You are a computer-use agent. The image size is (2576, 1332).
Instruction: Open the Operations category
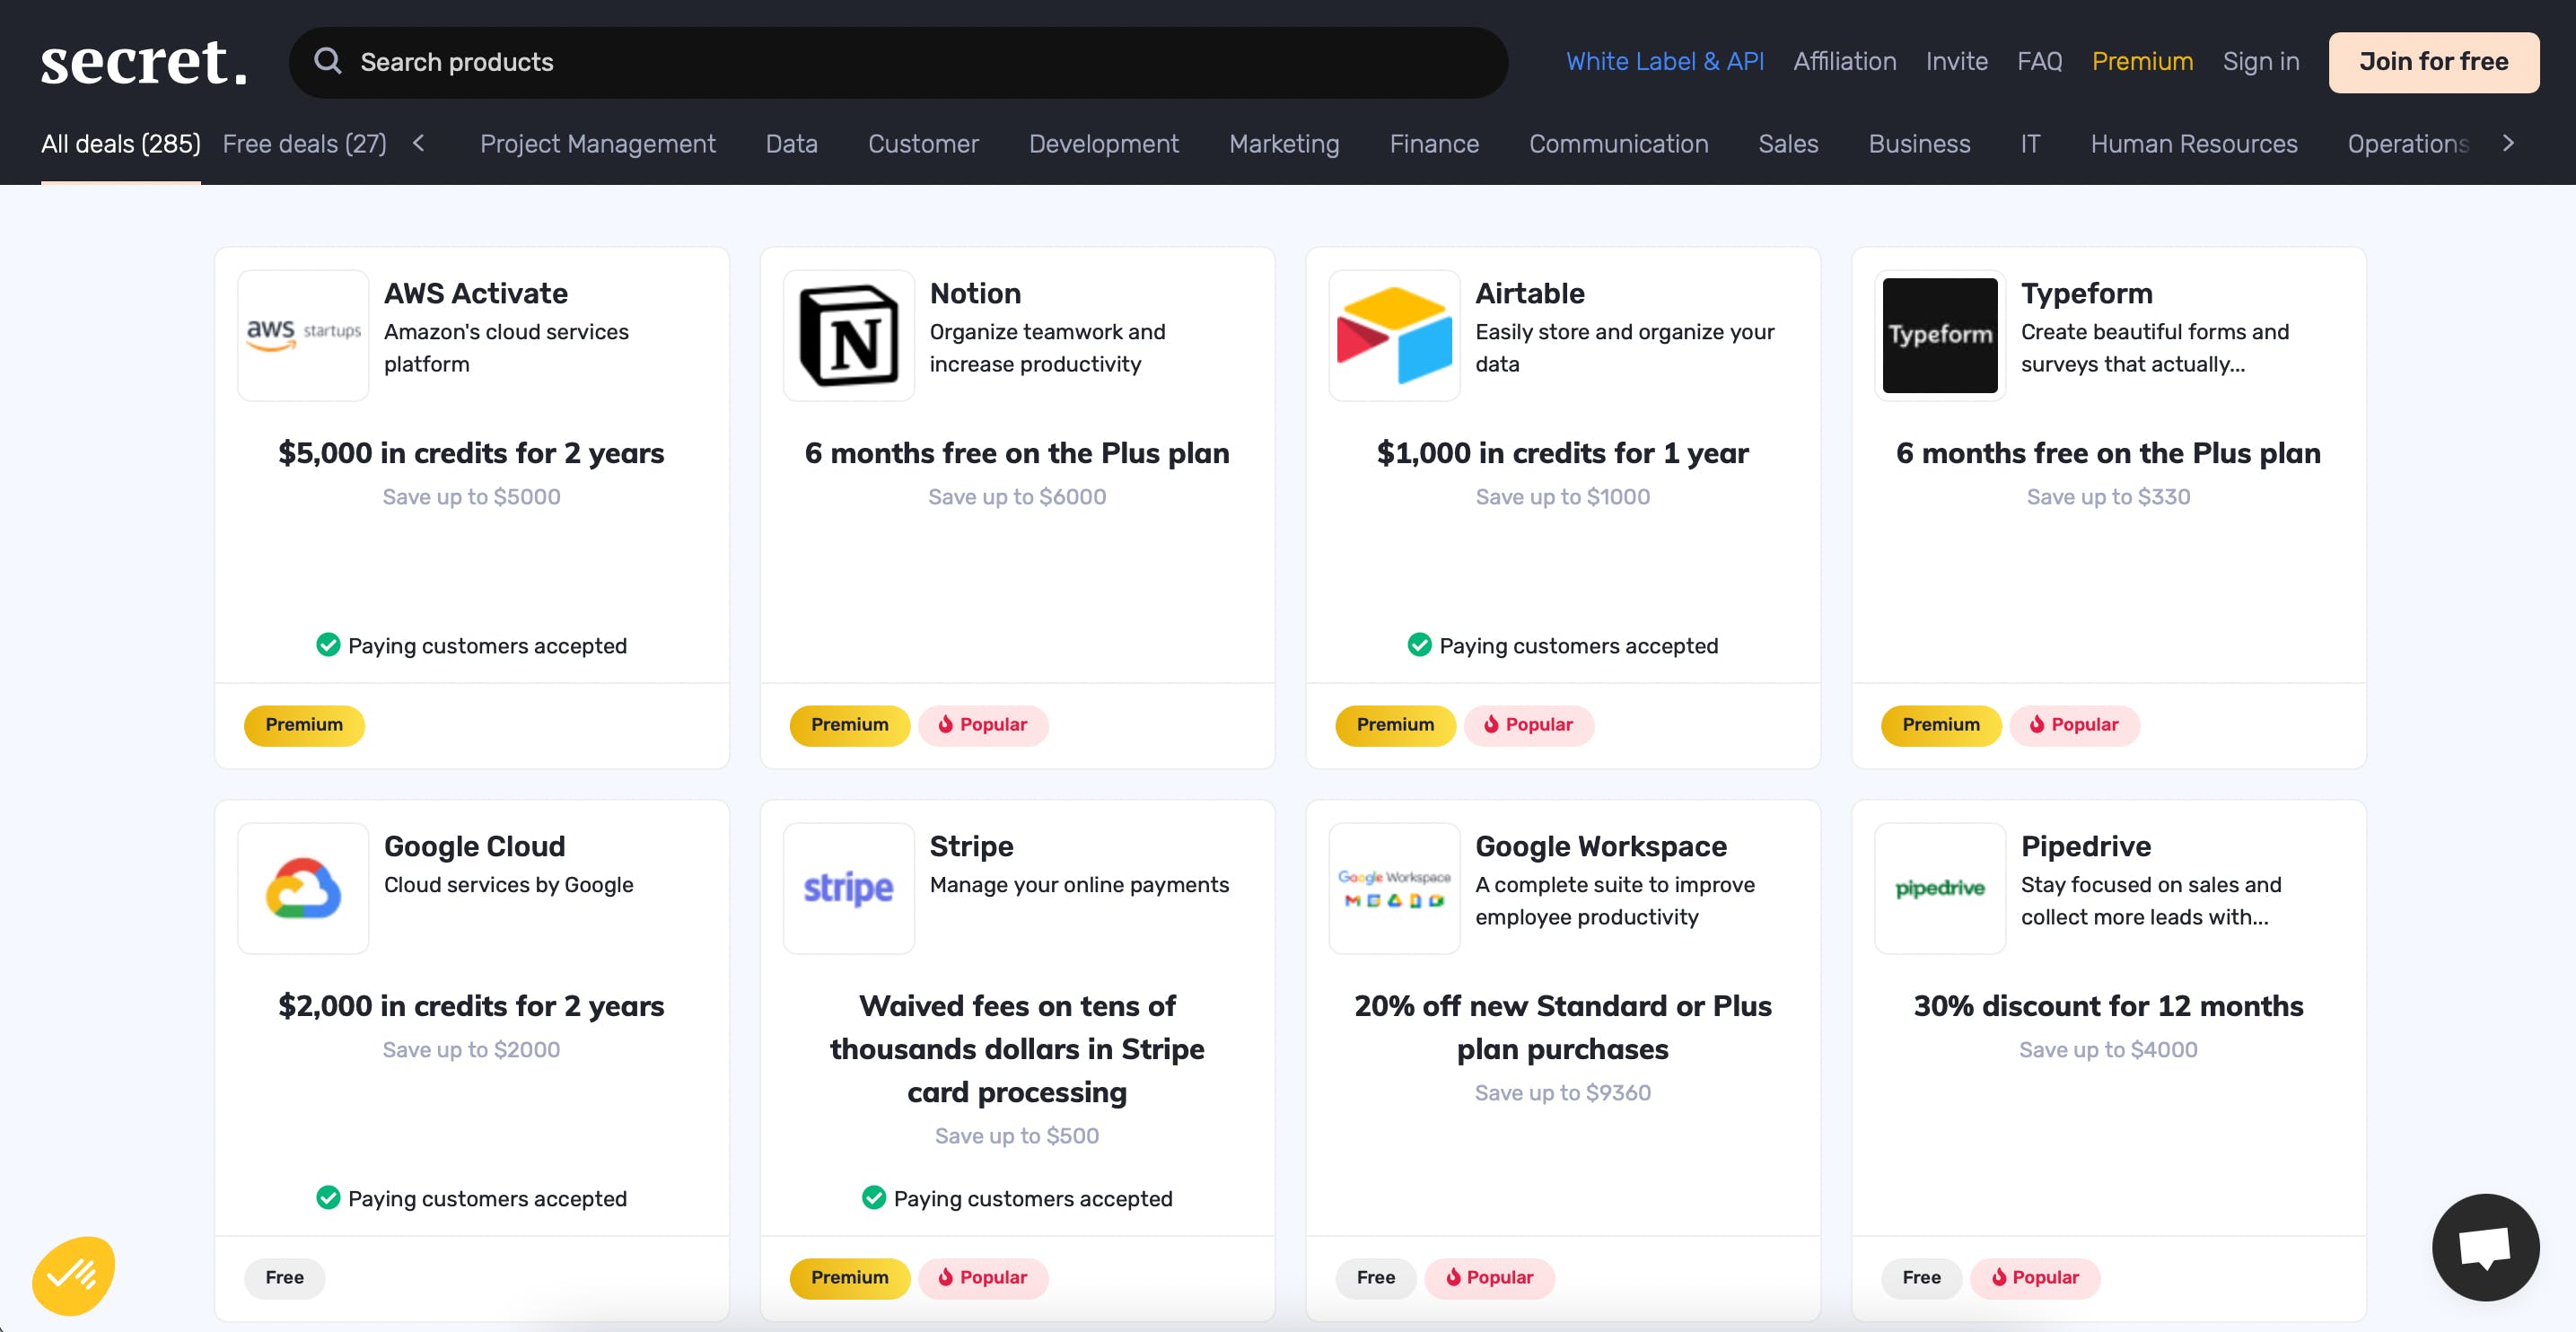pyautogui.click(x=2408, y=144)
